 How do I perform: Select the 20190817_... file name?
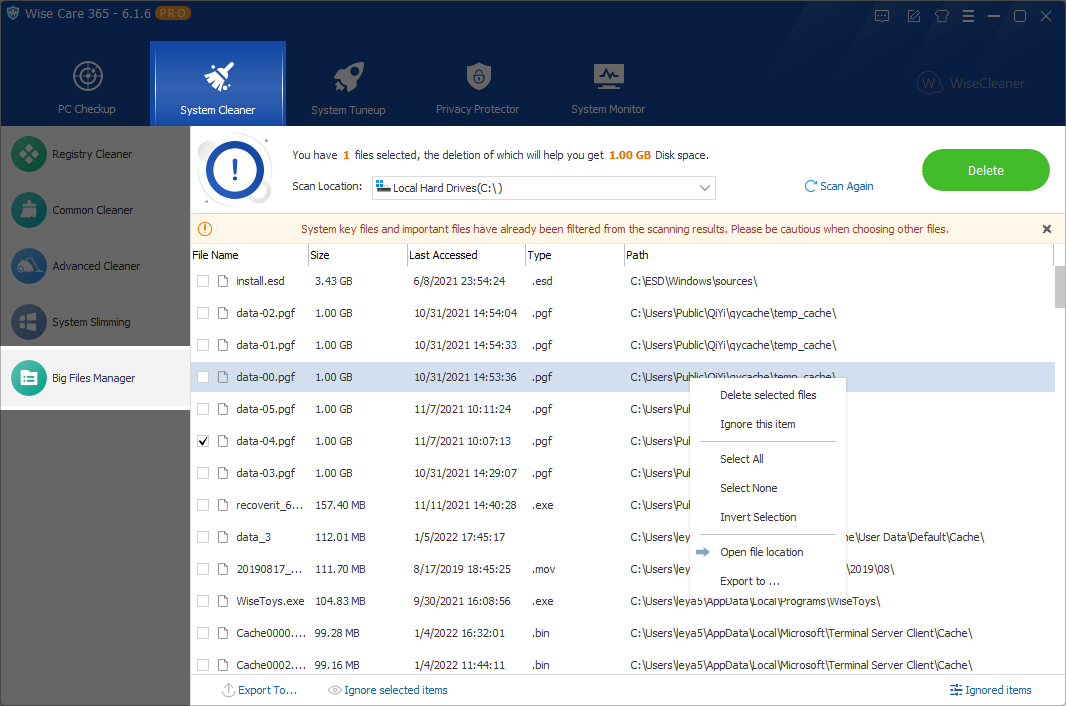[x=269, y=569]
